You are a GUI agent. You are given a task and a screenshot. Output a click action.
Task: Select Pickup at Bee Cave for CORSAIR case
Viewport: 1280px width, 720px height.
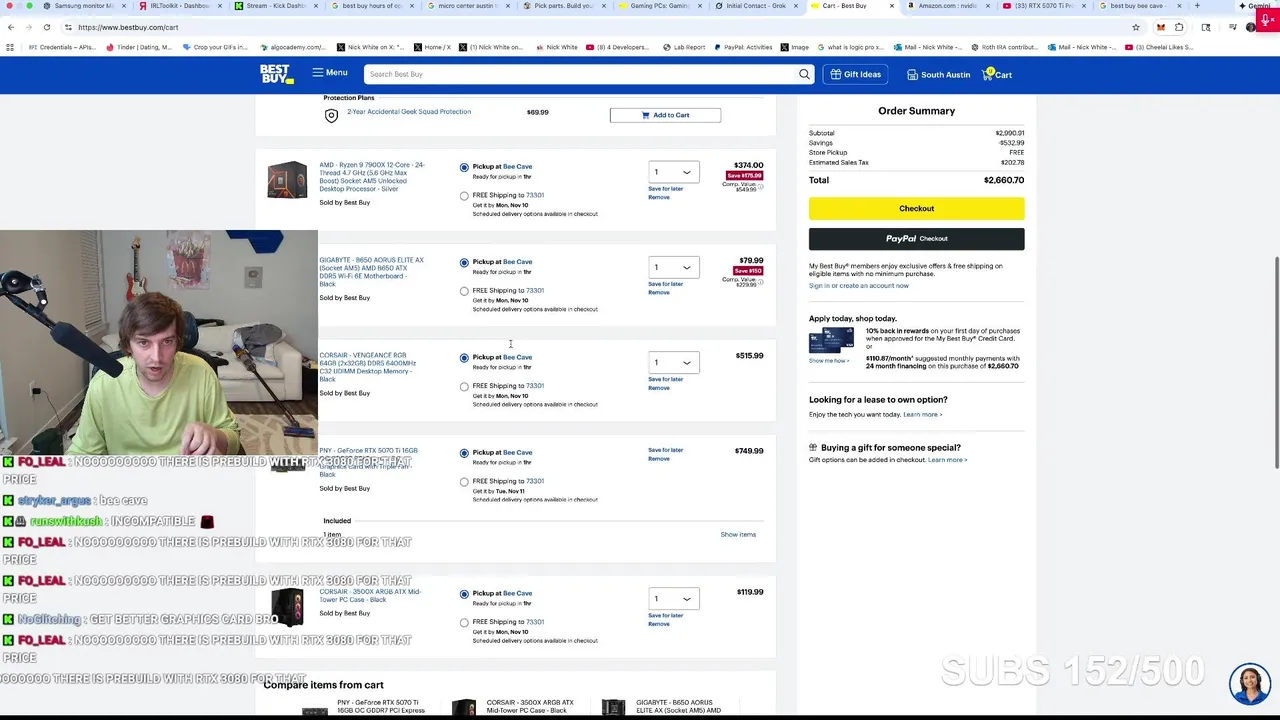(464, 594)
